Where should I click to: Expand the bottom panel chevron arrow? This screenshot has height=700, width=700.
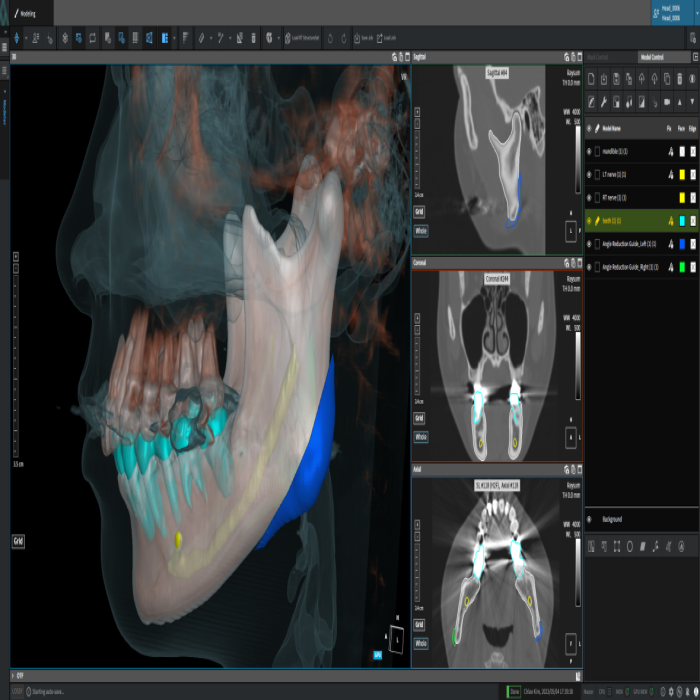tap(13, 676)
